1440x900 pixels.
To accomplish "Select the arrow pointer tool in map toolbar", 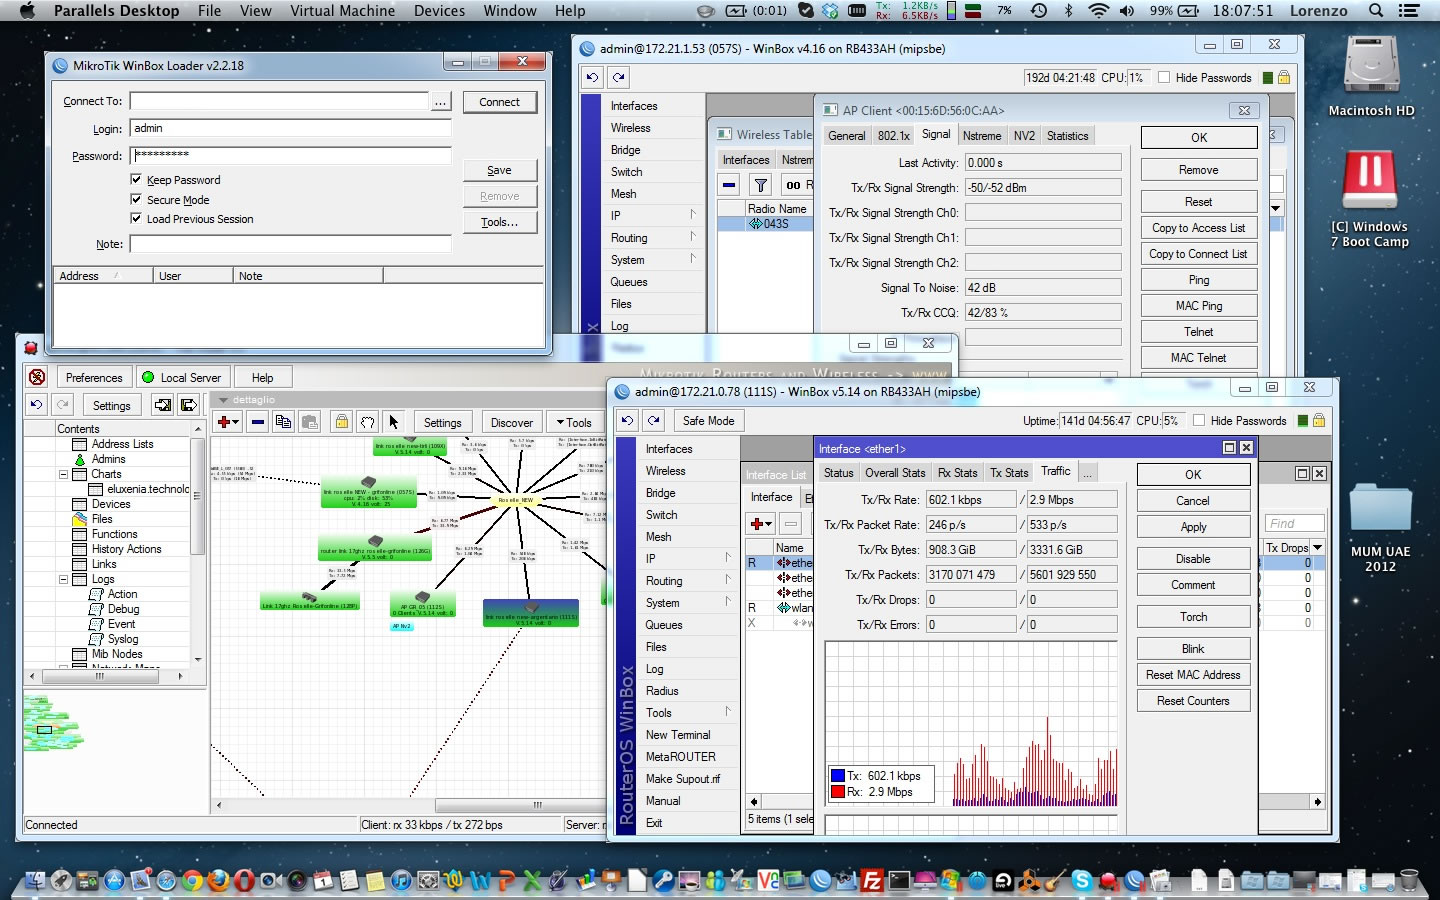I will coord(393,422).
